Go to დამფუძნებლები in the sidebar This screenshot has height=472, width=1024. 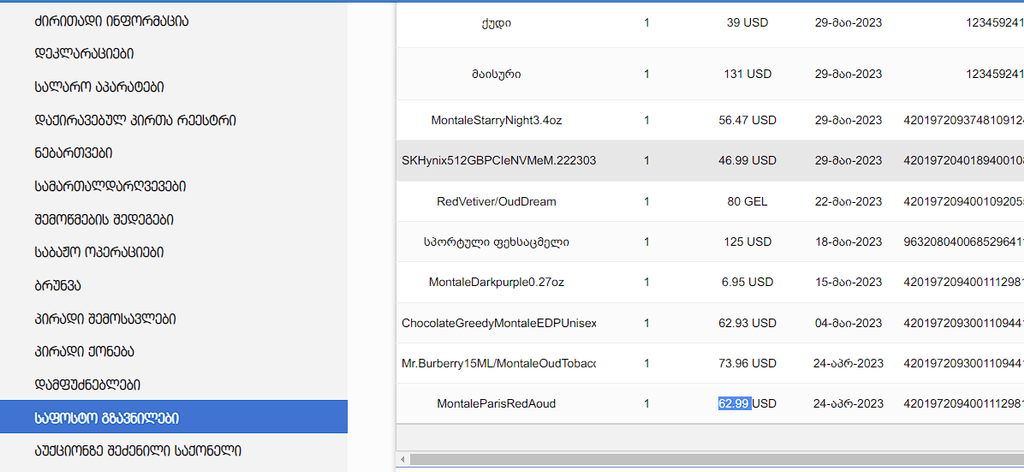(88, 385)
